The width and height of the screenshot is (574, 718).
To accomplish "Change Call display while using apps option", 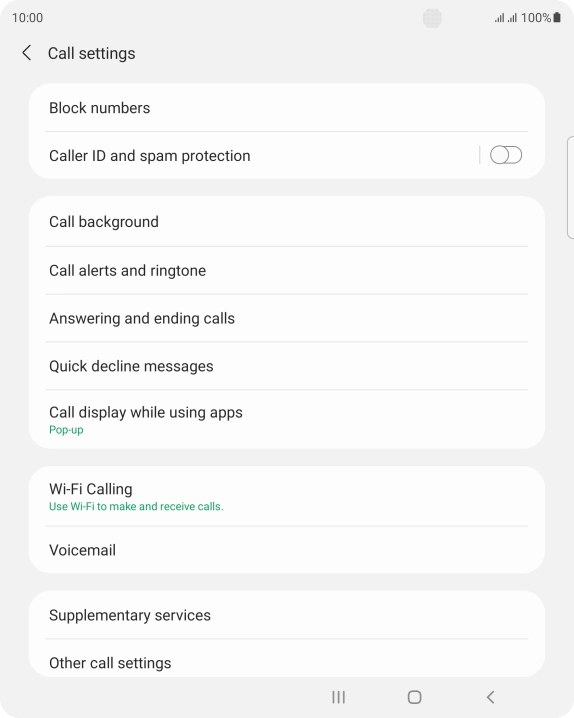I will (x=287, y=419).
